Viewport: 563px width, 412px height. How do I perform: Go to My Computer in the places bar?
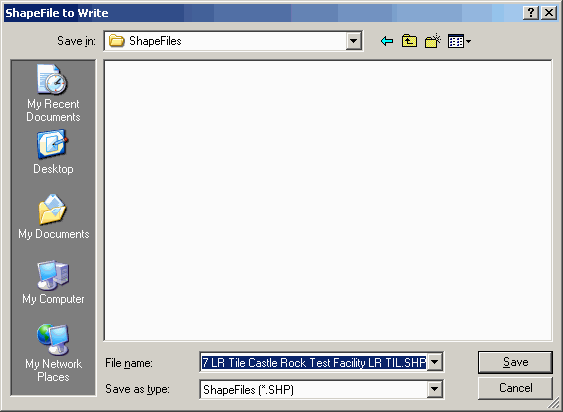click(53, 282)
